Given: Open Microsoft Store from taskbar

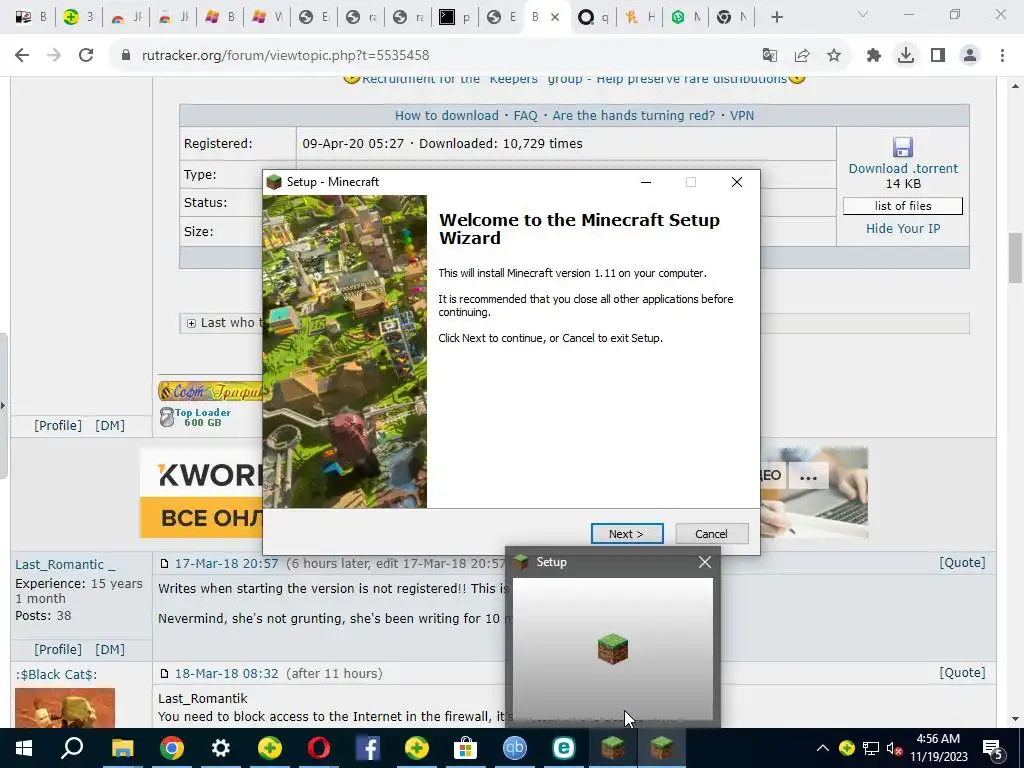Looking at the screenshot, I should tap(466, 748).
